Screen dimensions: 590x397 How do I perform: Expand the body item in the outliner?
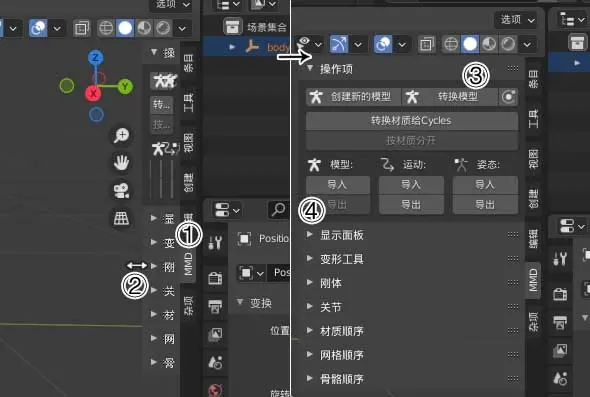232,47
